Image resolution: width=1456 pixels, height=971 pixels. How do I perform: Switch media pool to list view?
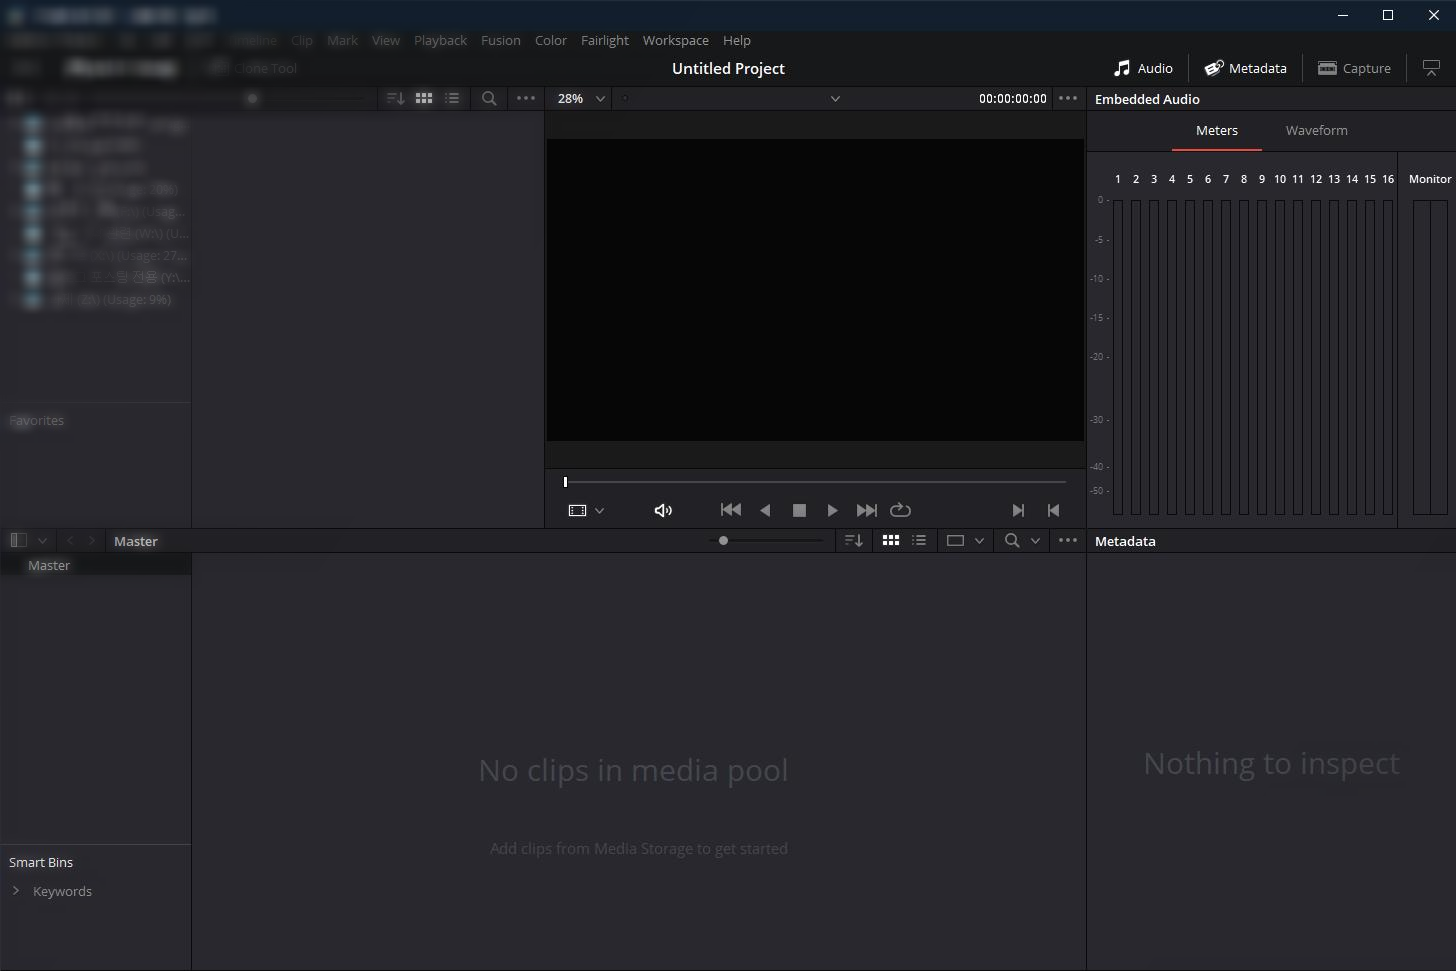pyautogui.click(x=919, y=540)
